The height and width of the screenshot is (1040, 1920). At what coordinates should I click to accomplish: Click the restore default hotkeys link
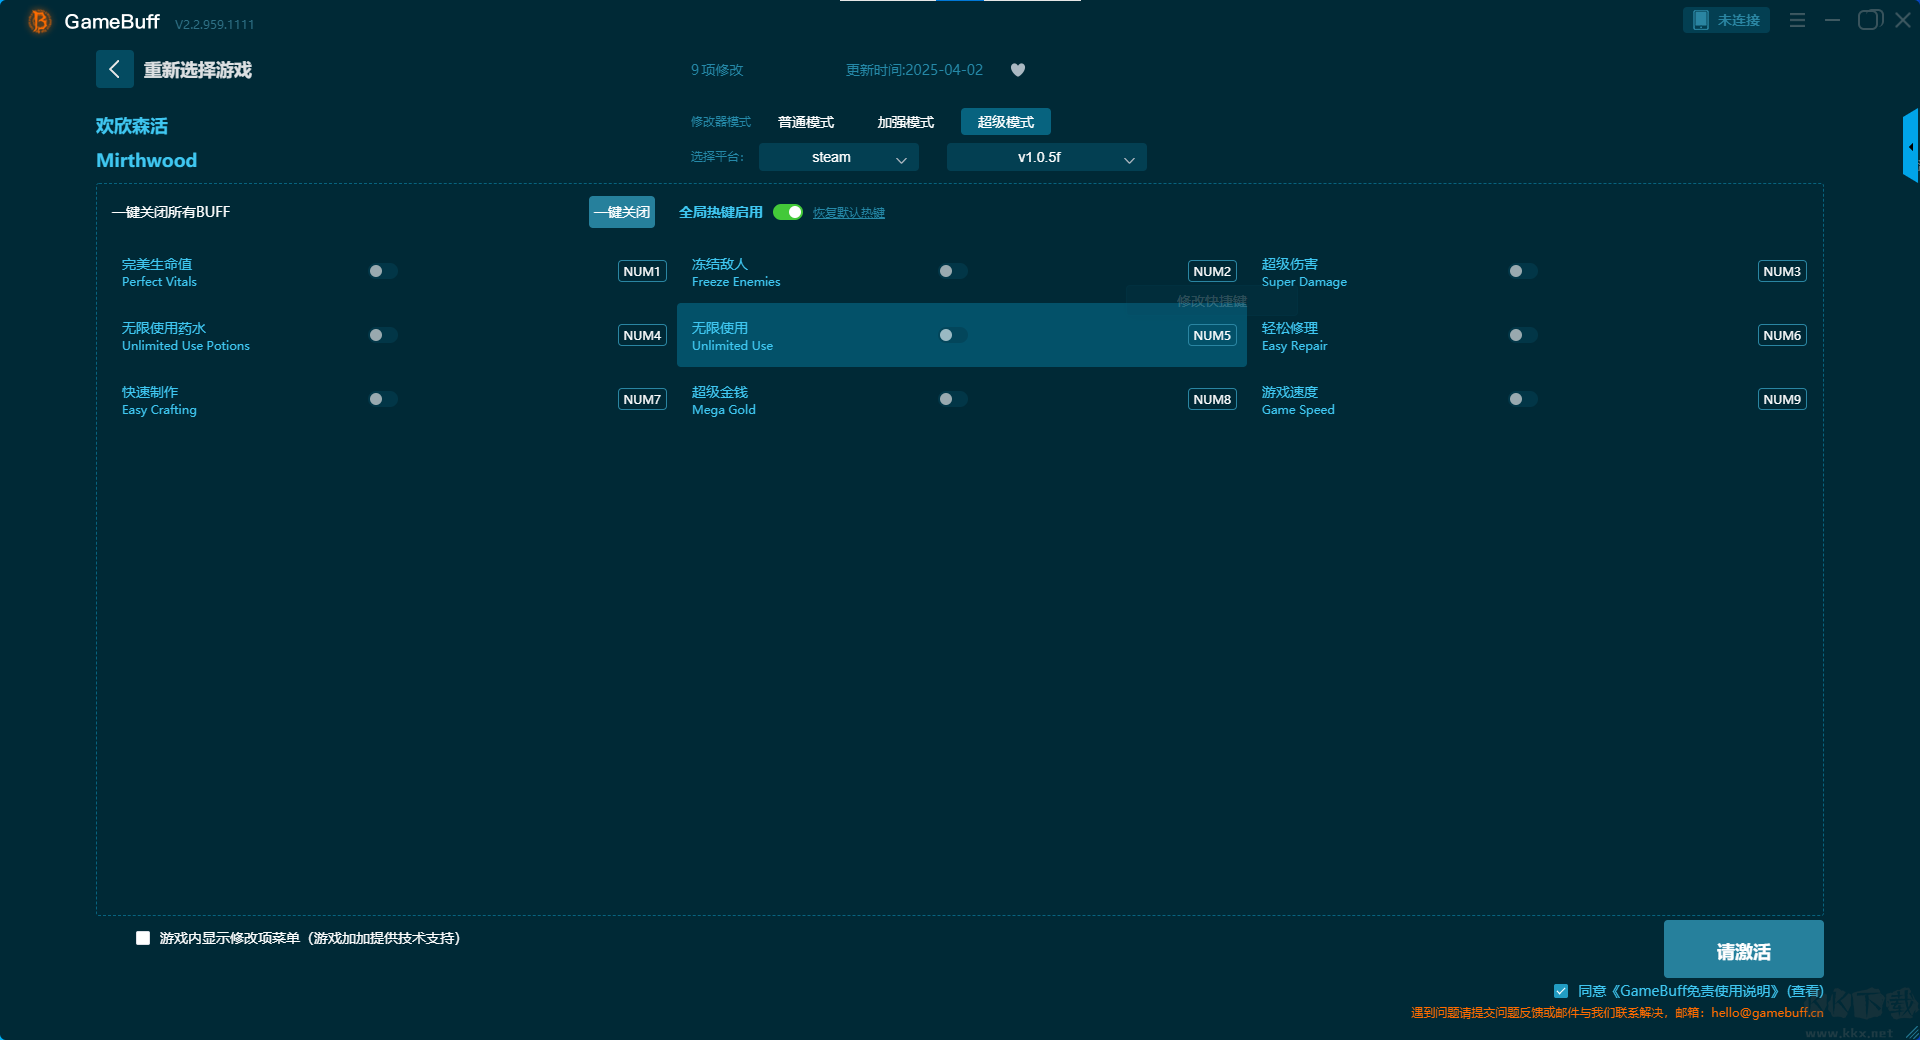point(848,213)
